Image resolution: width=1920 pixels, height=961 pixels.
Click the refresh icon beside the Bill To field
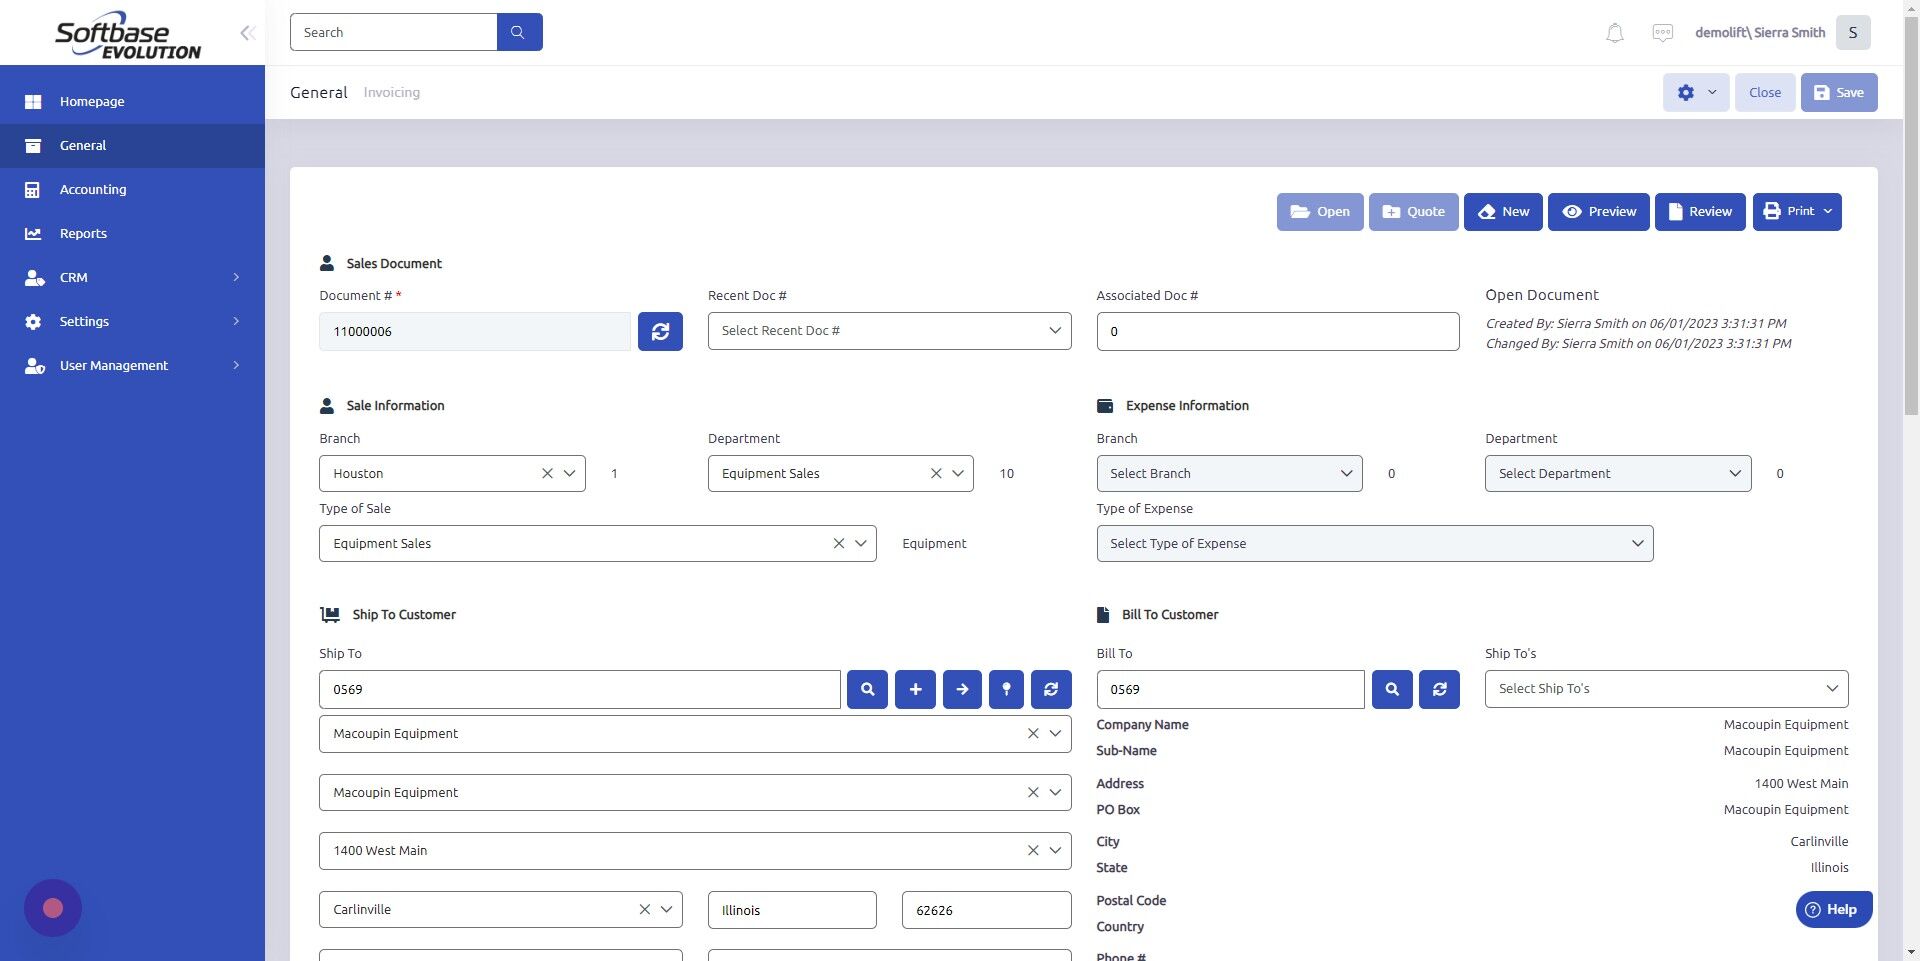point(1439,689)
